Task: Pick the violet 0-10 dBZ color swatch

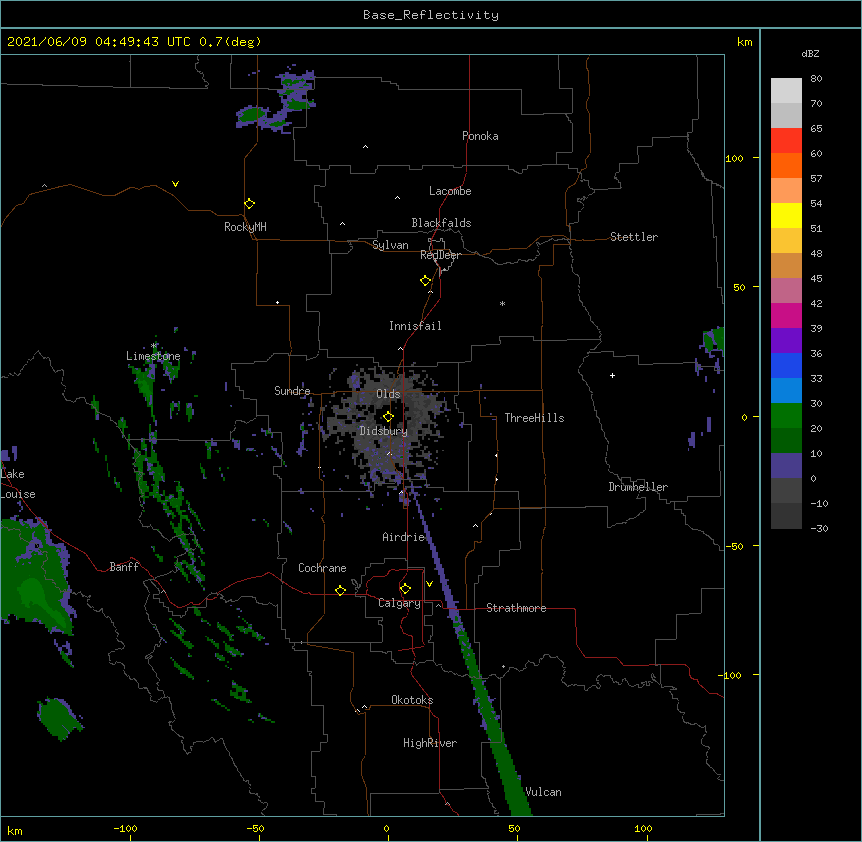Action: point(786,466)
